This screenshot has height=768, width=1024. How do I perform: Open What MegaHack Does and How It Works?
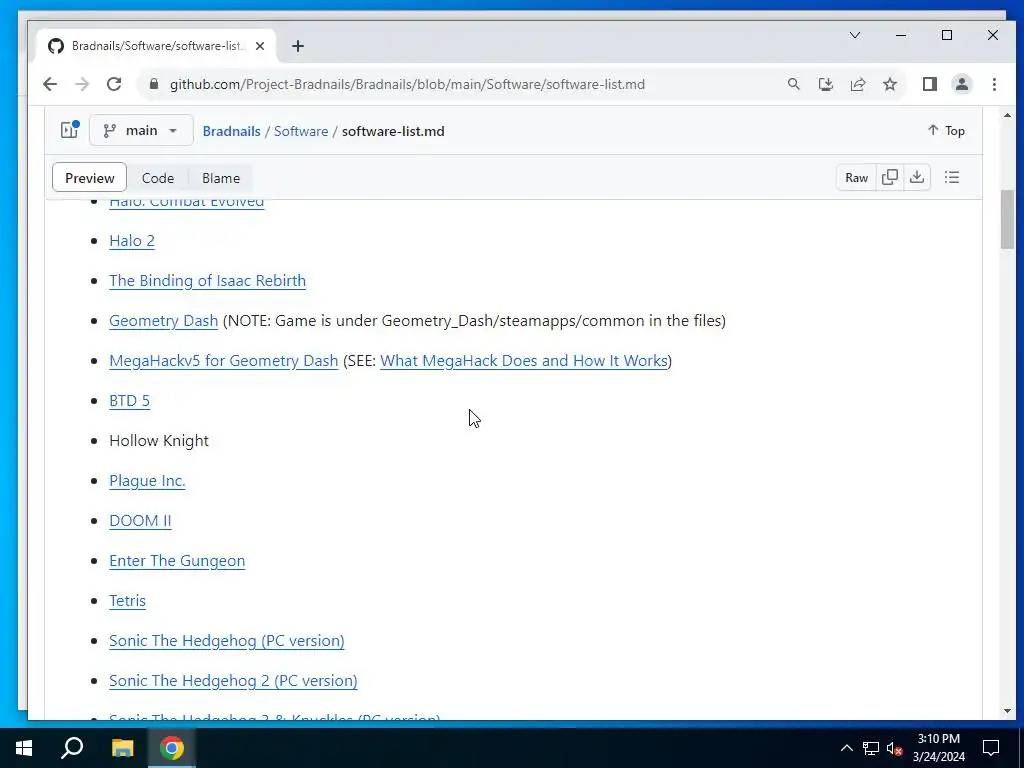pyautogui.click(x=524, y=360)
